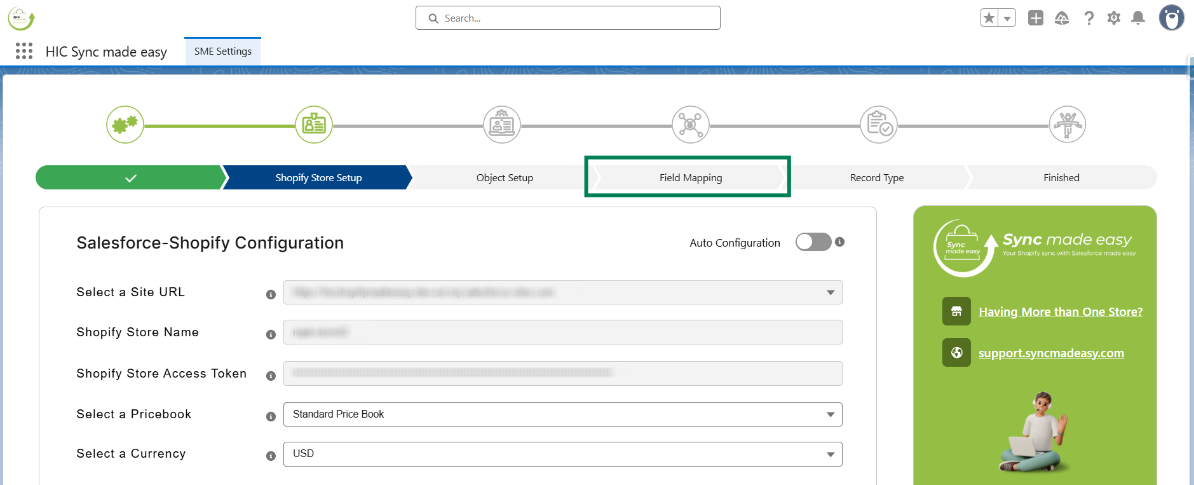Viewport: 1194px width, 485px height.
Task: Click the Shopify Store Access Token field
Action: coord(563,373)
